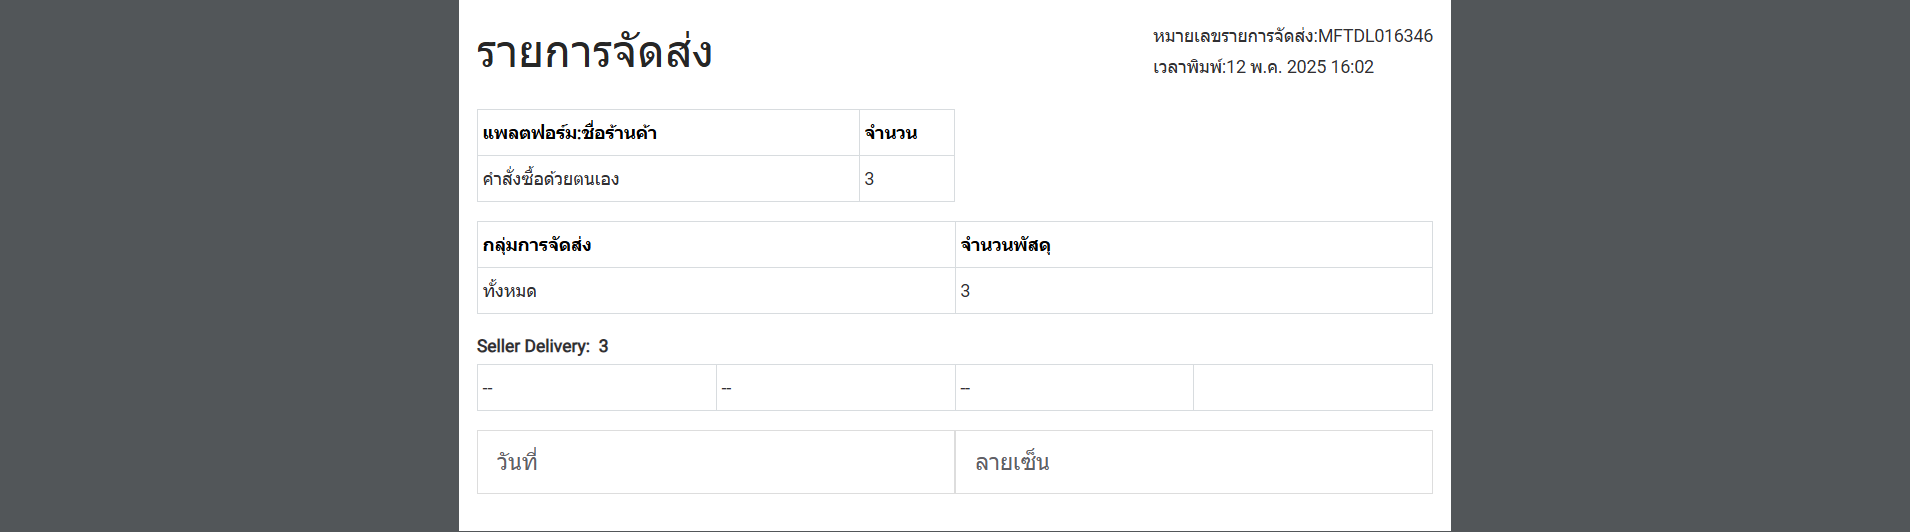Click the แพลตฟอร์ม:ชื่อร้านค้า column header
Image resolution: width=1910 pixels, height=532 pixels.
pos(668,133)
